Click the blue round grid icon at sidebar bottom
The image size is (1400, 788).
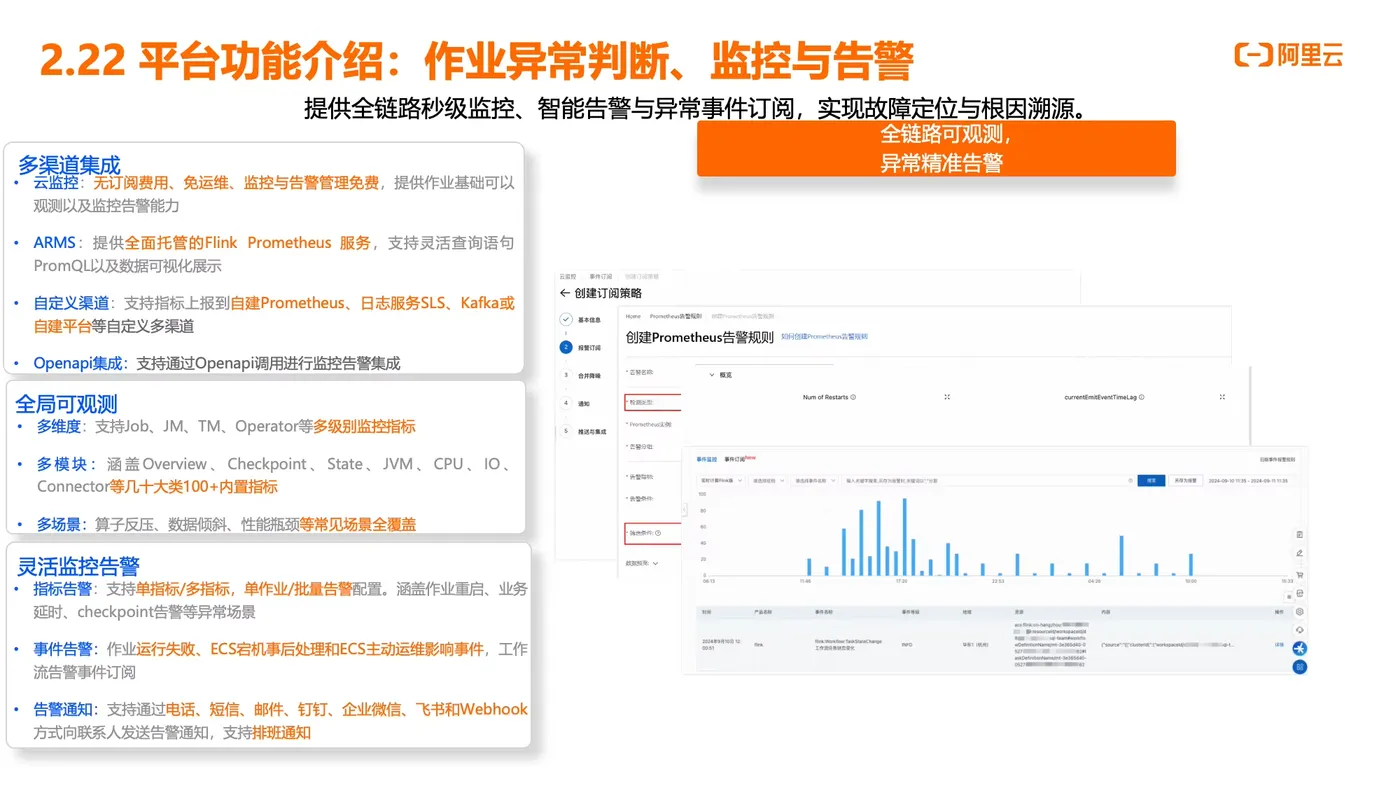tap(1300, 667)
